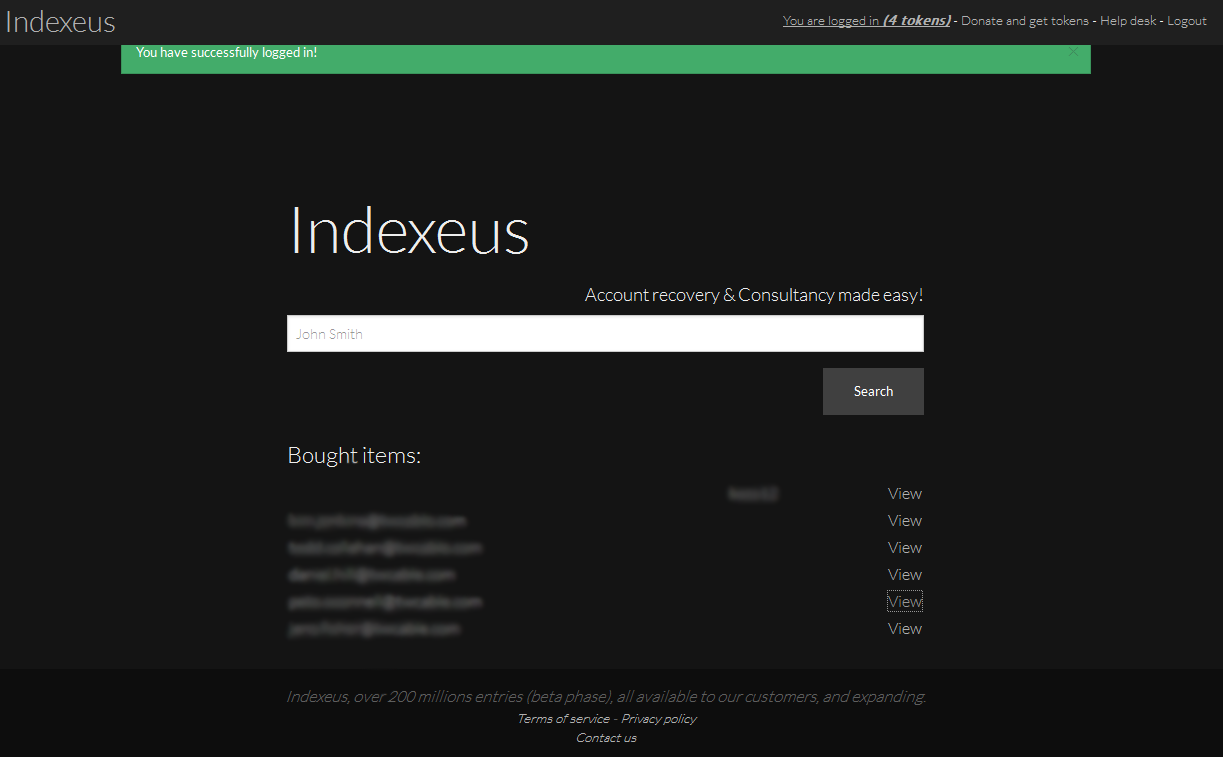Open the Terms of service page
Image resolution: width=1223 pixels, height=757 pixels.
[x=563, y=719]
